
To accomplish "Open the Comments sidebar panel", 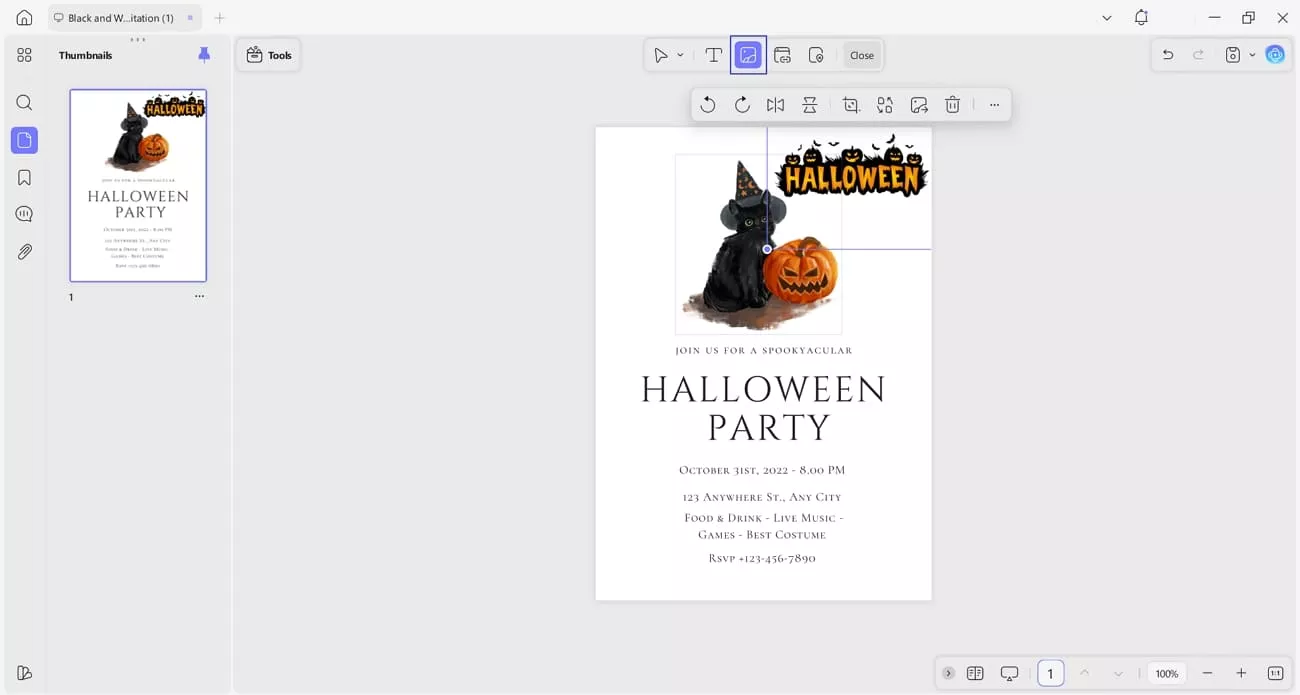I will tap(24, 213).
